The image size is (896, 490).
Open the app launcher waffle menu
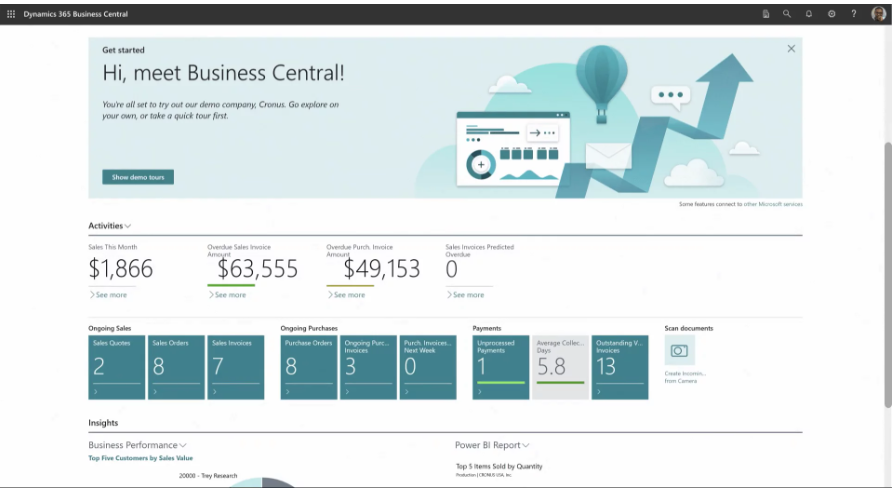point(11,14)
